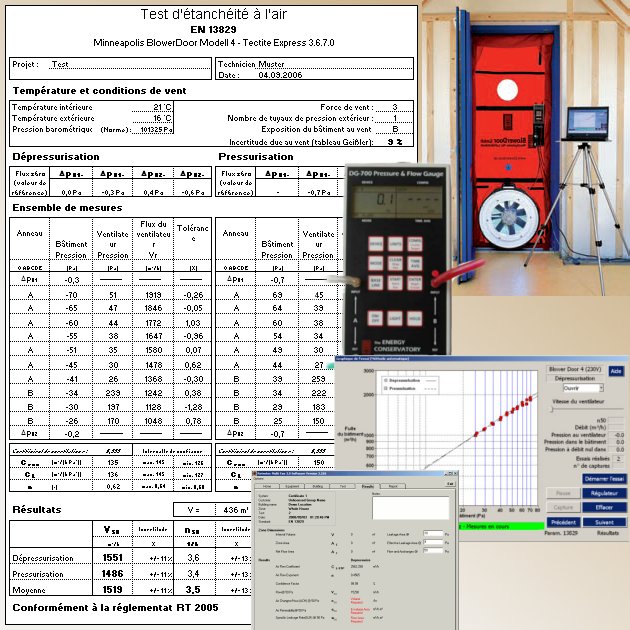630x630 pixels.
Task: Click the greyed Pause button
Action: tap(563, 493)
